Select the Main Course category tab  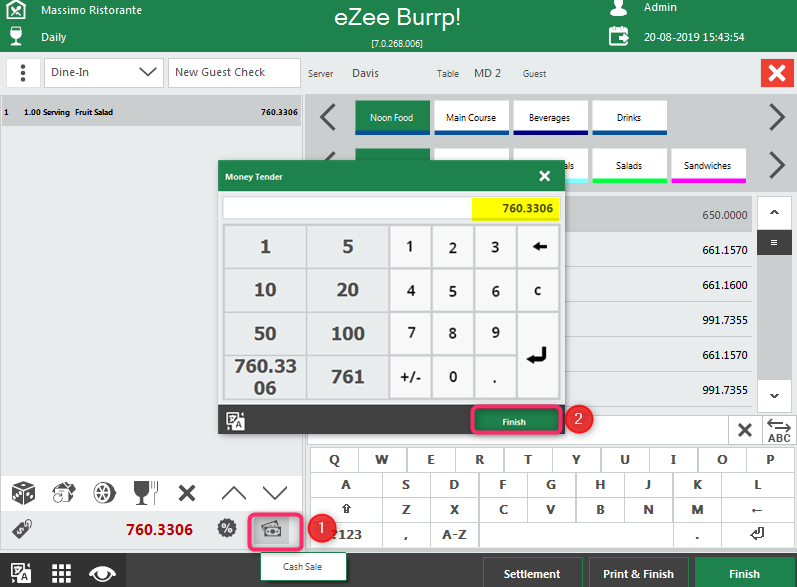[471, 117]
